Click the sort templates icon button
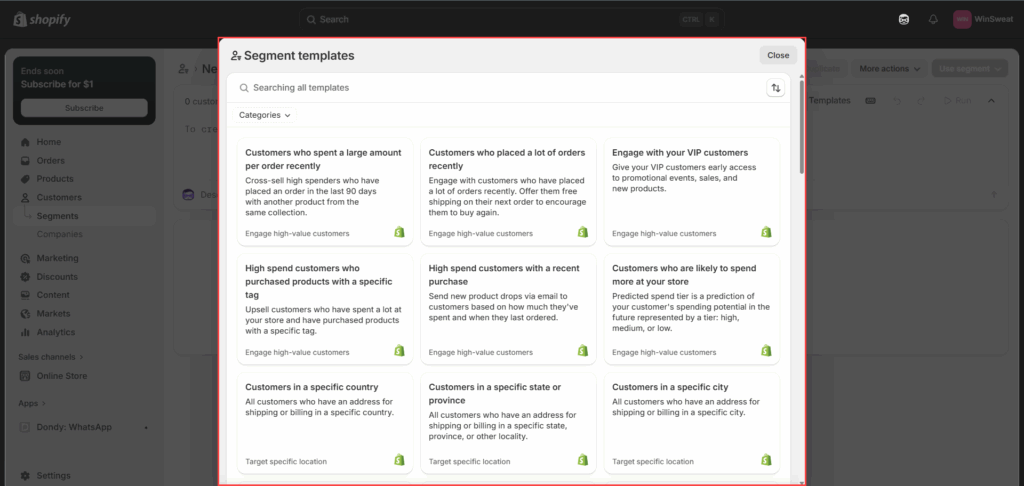 (775, 88)
